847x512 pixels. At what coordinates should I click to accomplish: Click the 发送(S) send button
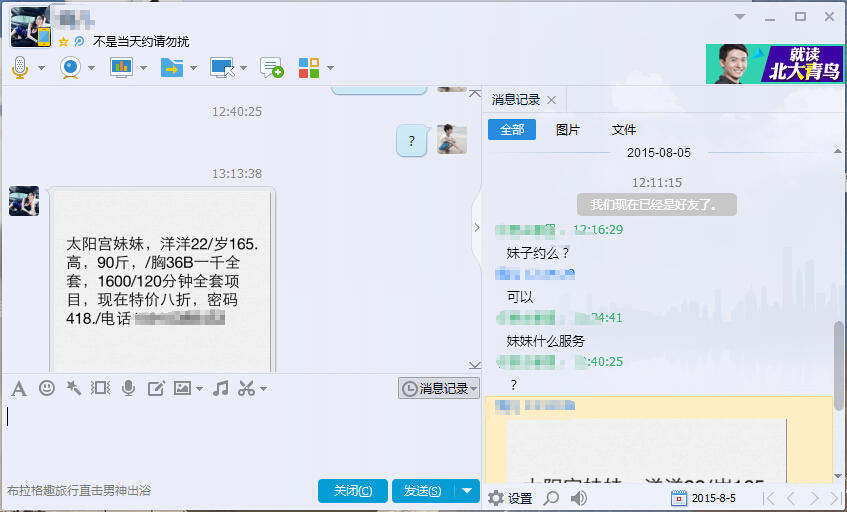pyautogui.click(x=423, y=491)
